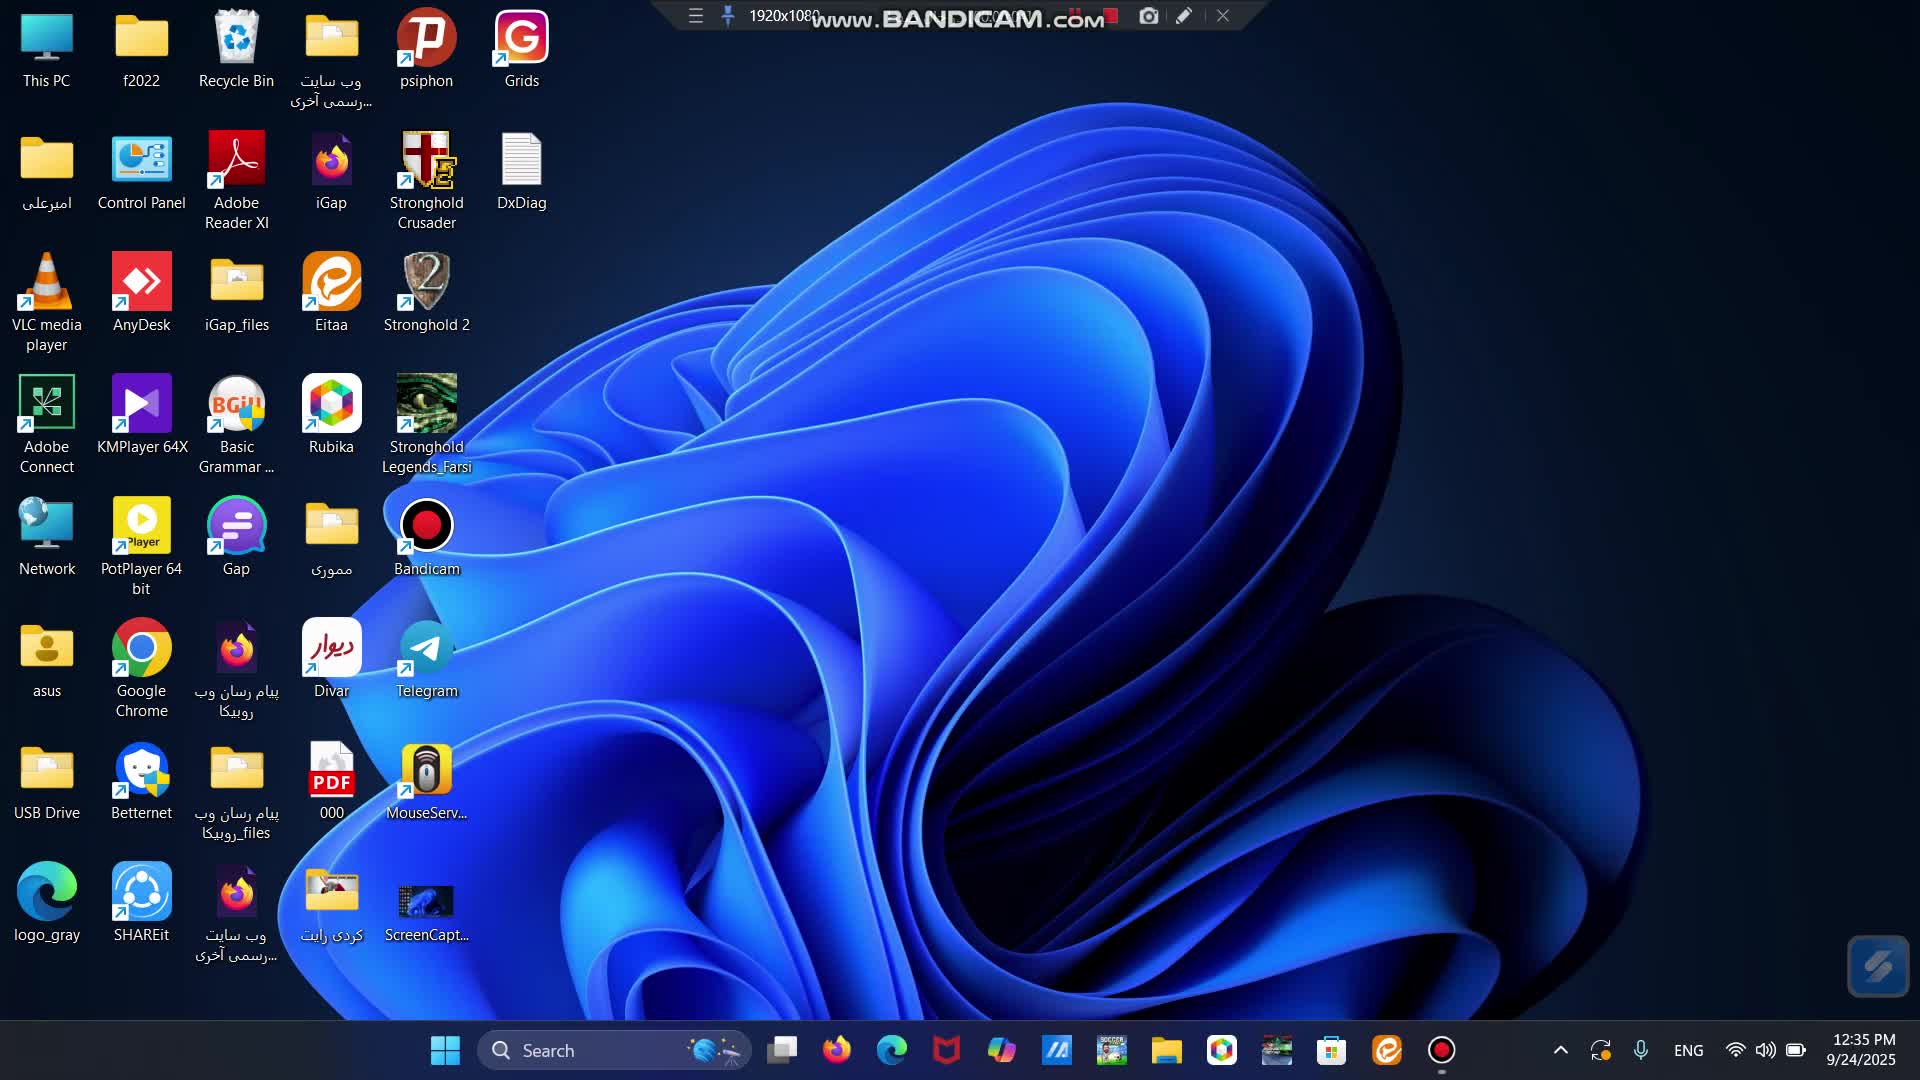The height and width of the screenshot is (1080, 1920).
Task: Click Bandicam drawing pencil icon
Action: [x=1184, y=16]
